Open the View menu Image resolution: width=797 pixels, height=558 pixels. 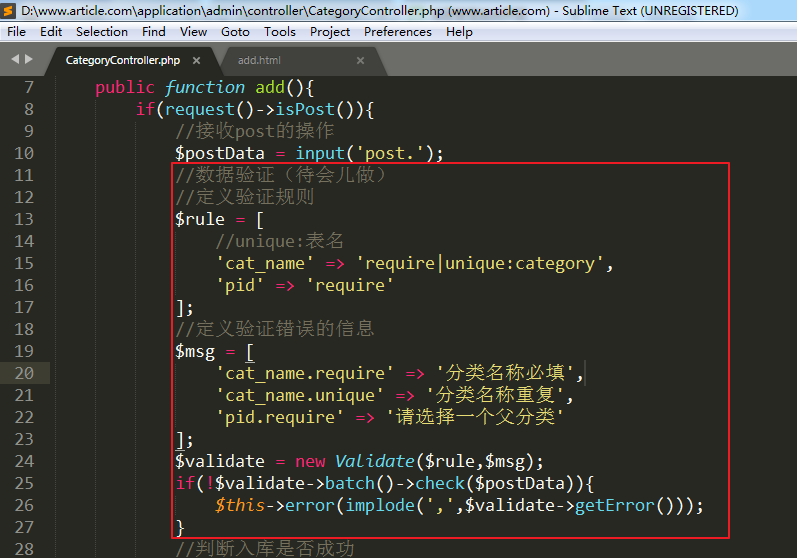click(193, 31)
